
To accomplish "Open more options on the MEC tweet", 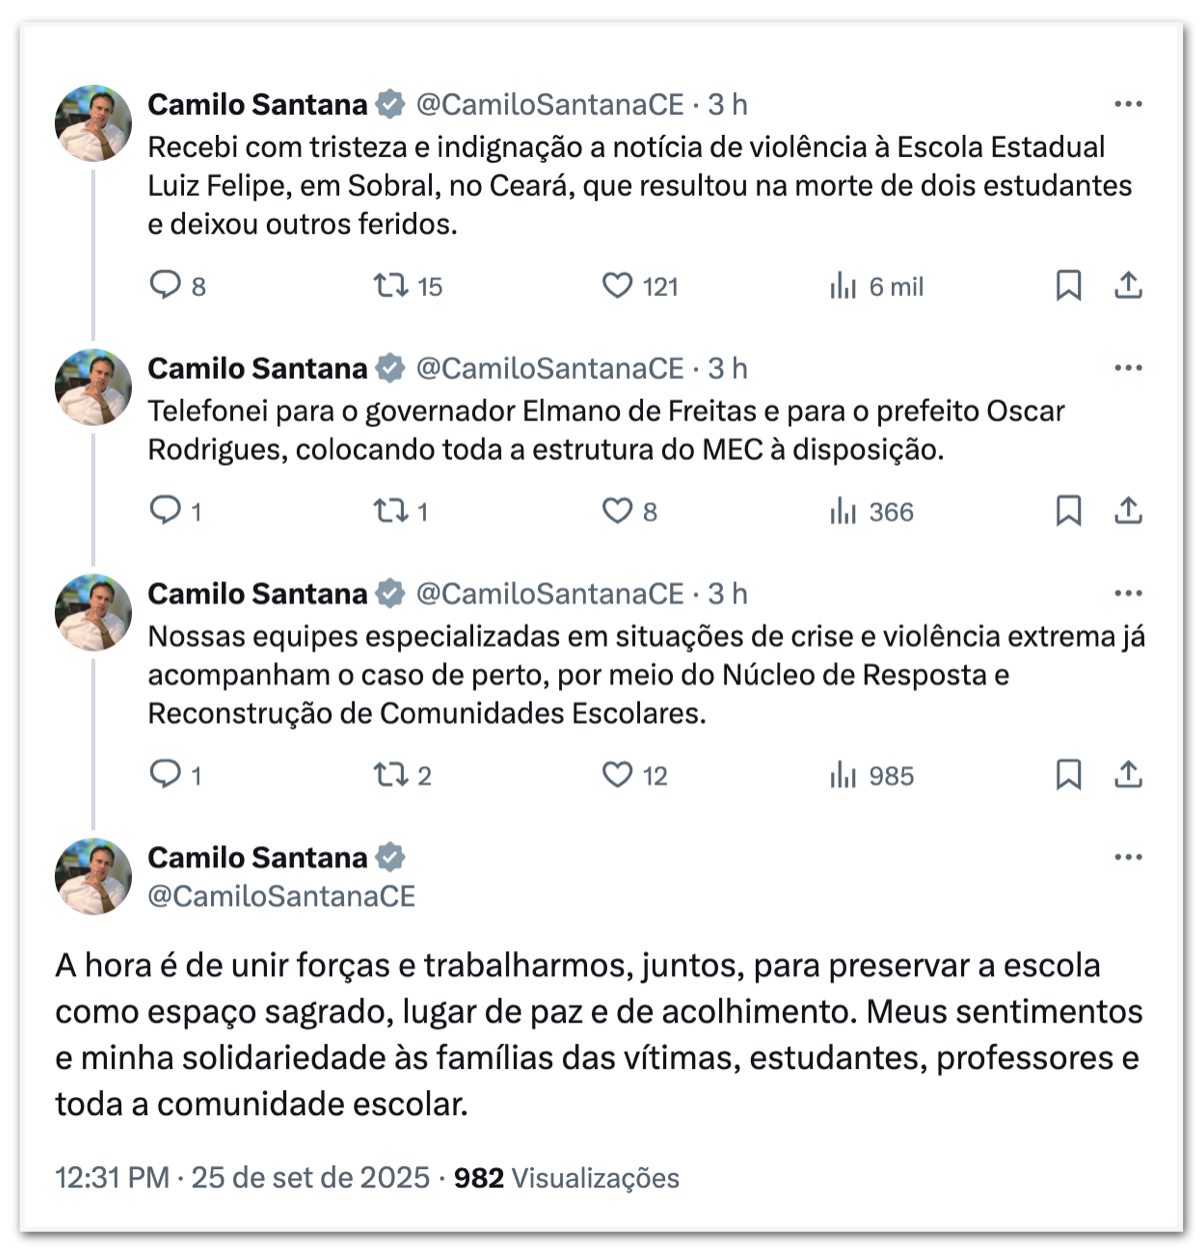I will point(1128,368).
